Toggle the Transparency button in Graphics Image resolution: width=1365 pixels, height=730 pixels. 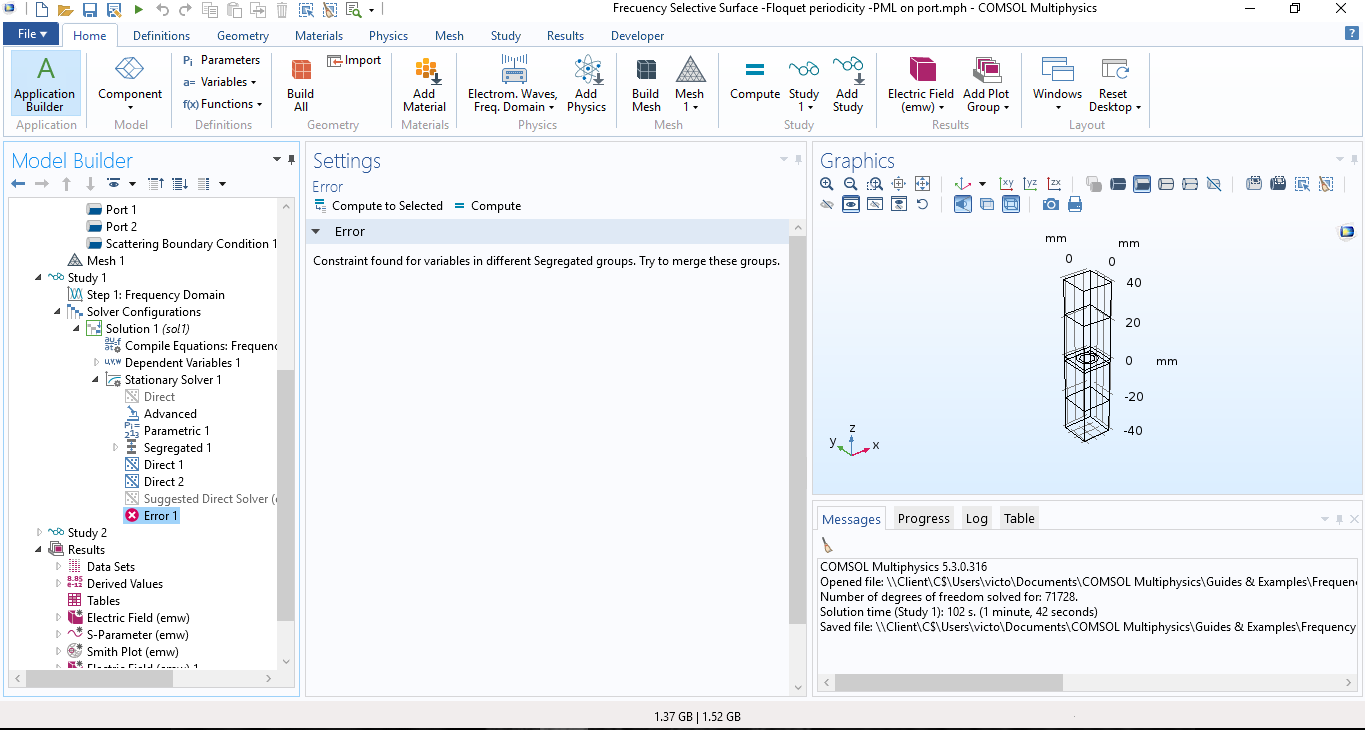[x=987, y=204]
